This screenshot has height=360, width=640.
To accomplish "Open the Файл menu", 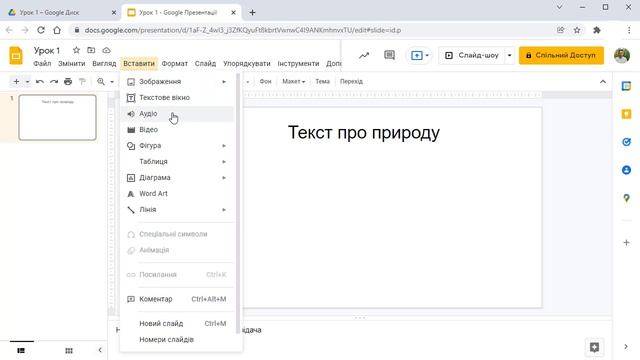I will 42,64.
